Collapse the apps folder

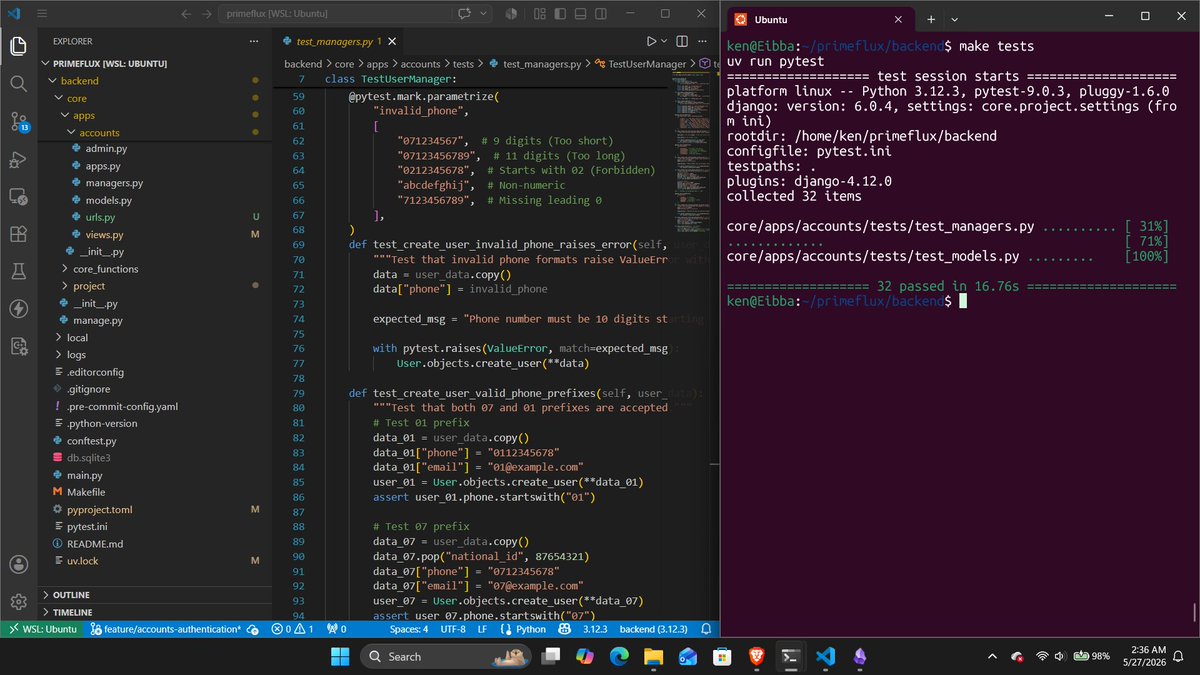pyautogui.click(x=155, y=115)
